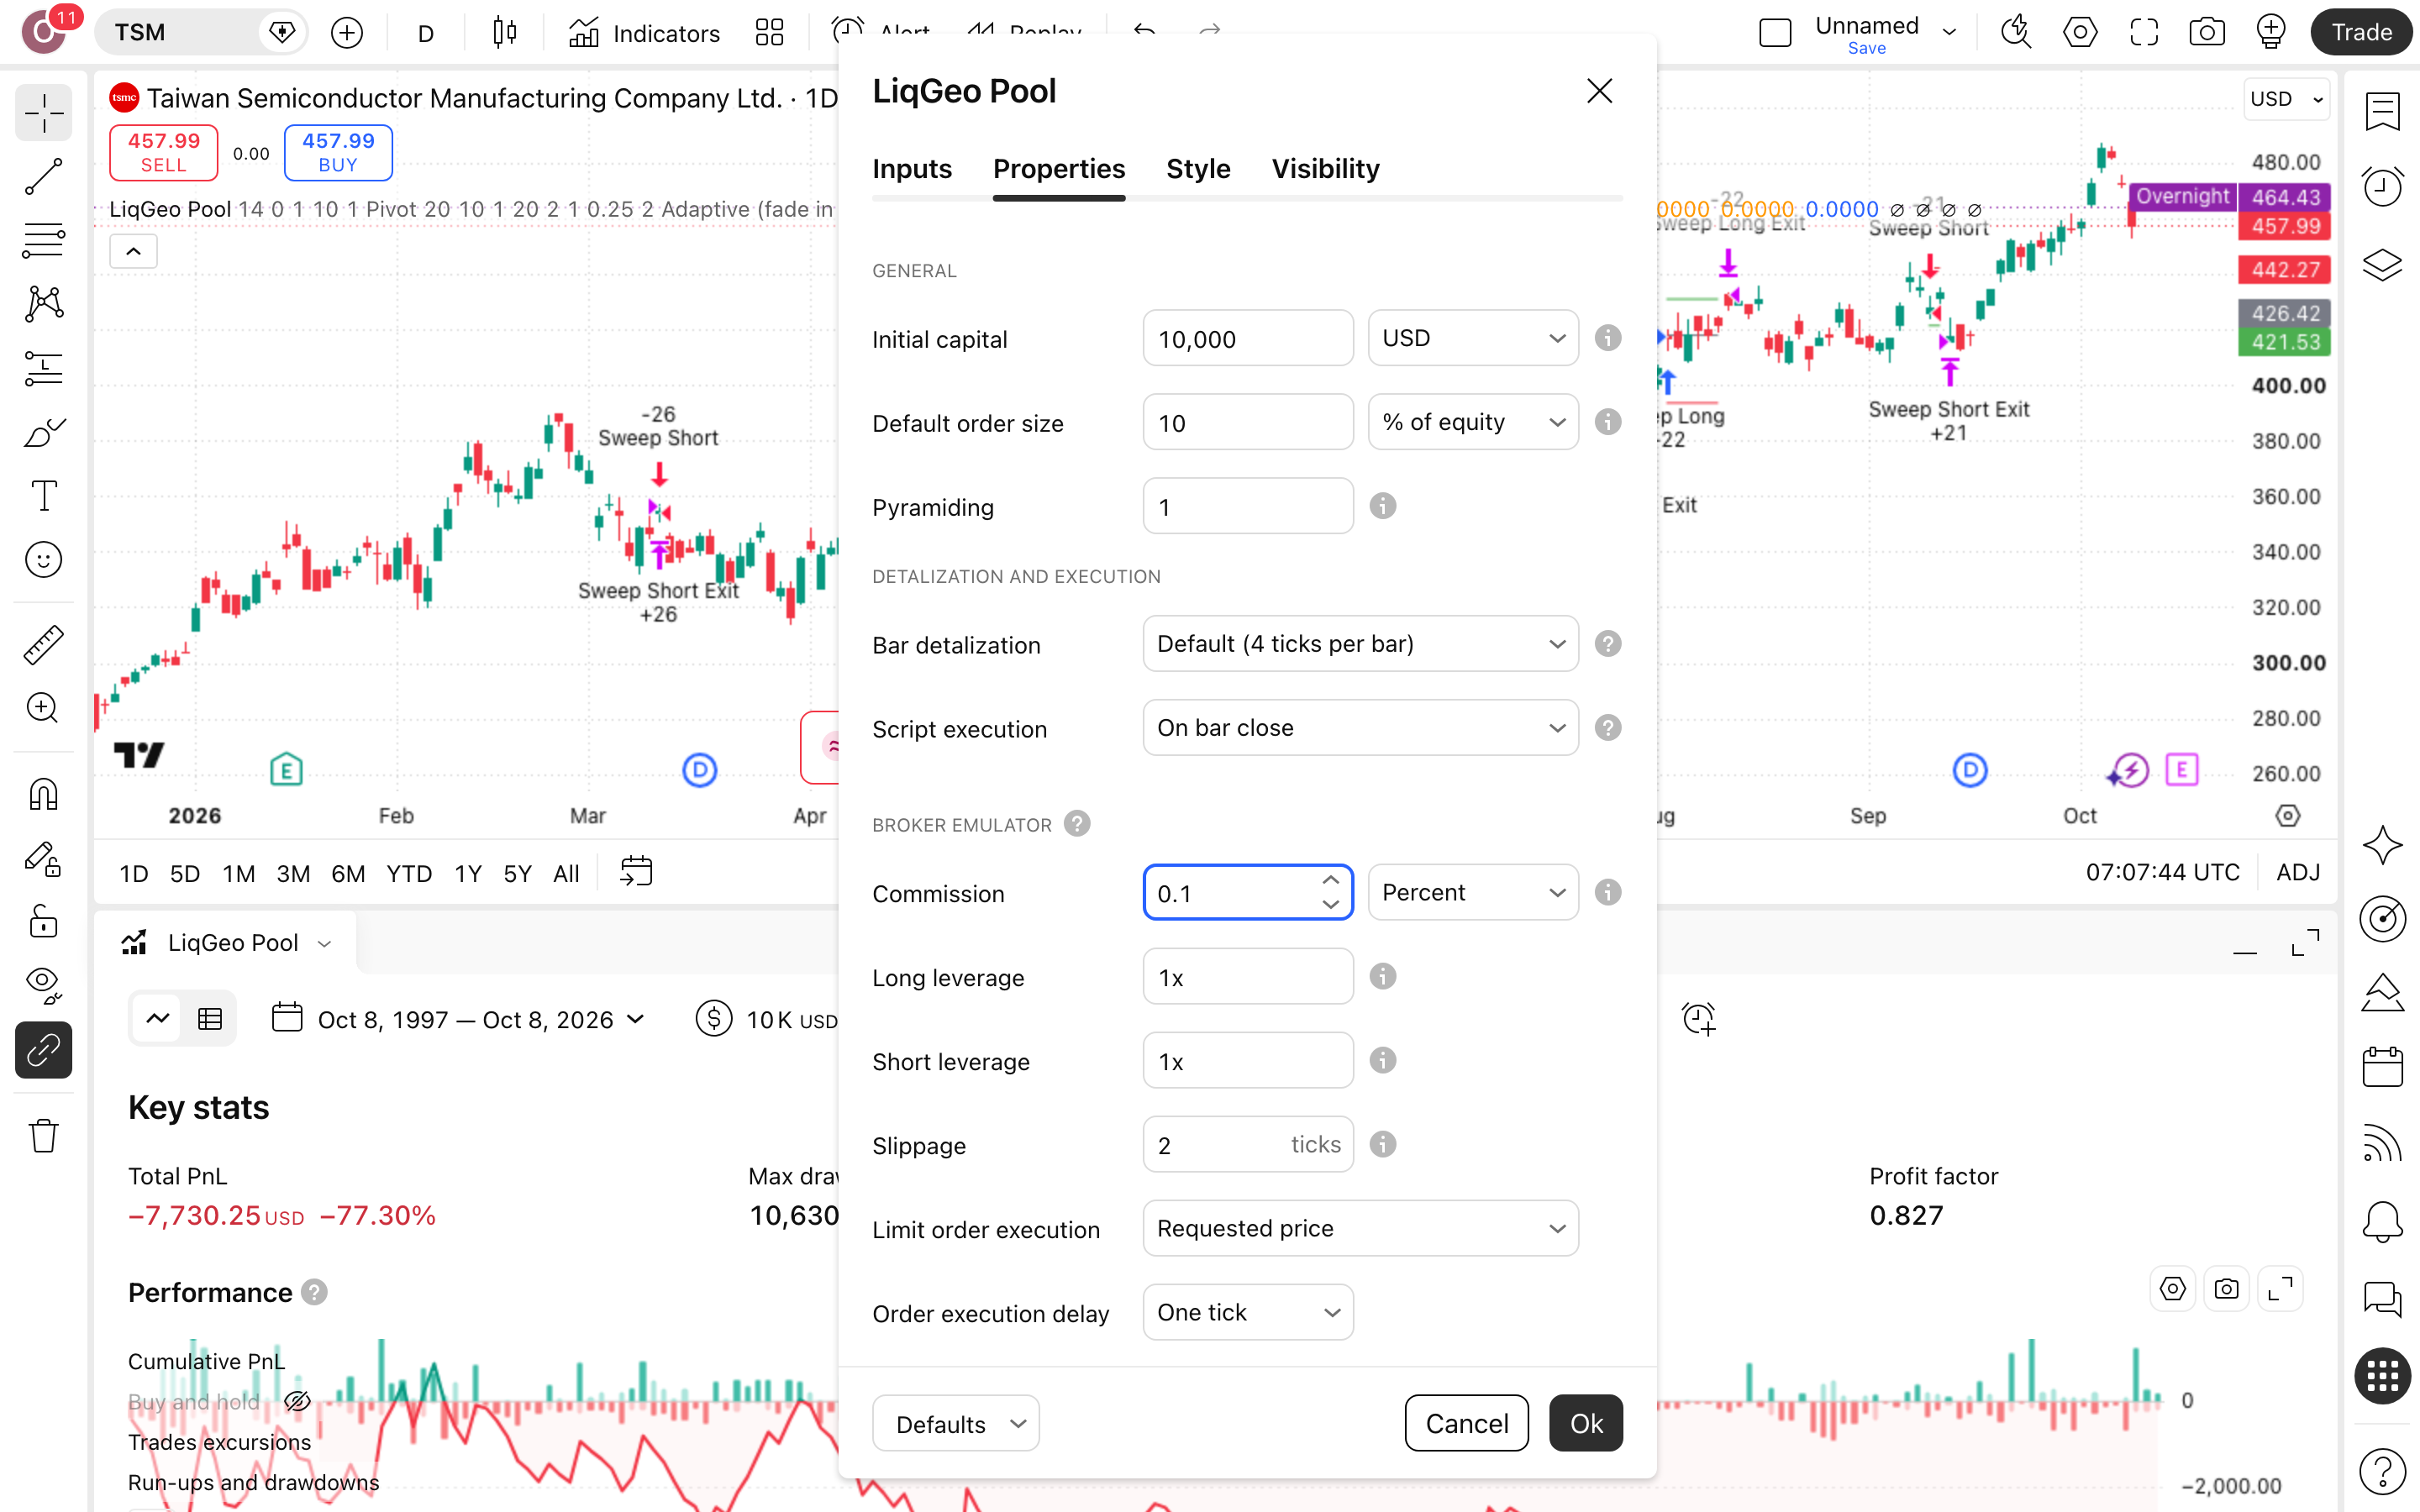Switch to the Style tab
Image resolution: width=2420 pixels, height=1512 pixels.
click(x=1198, y=169)
